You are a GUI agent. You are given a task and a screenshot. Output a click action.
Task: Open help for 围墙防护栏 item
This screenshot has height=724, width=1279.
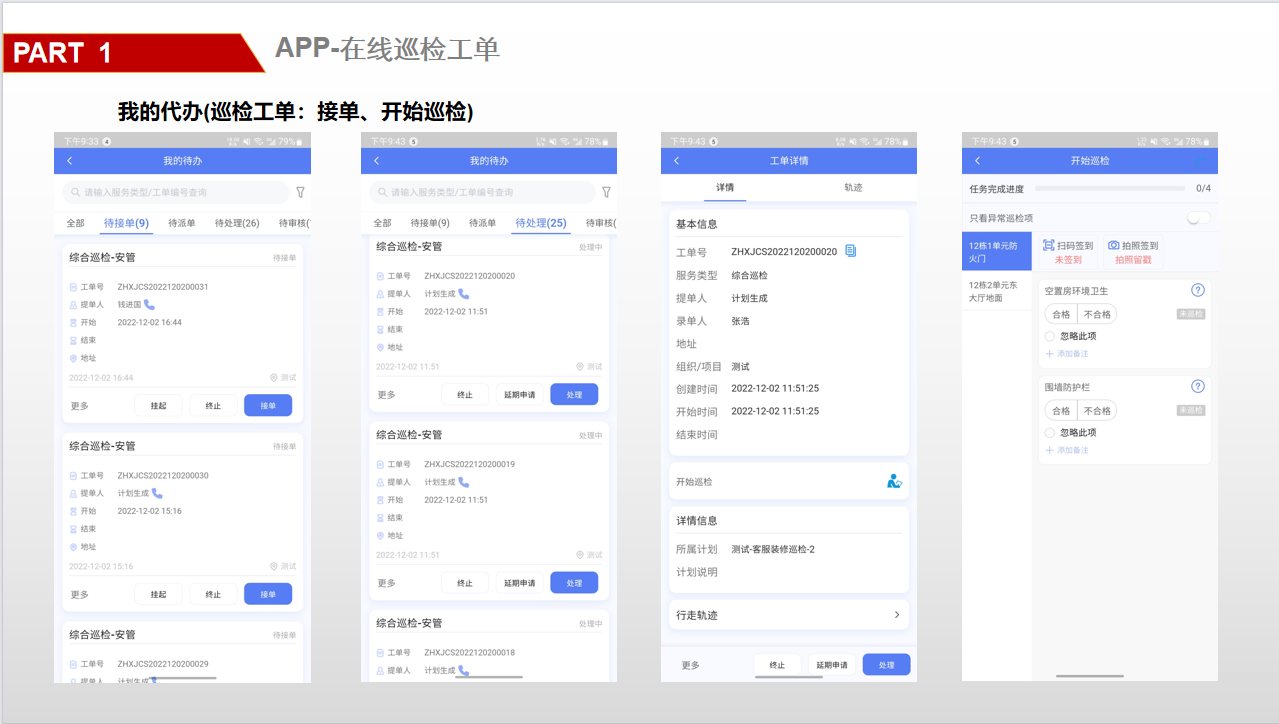pos(1198,386)
